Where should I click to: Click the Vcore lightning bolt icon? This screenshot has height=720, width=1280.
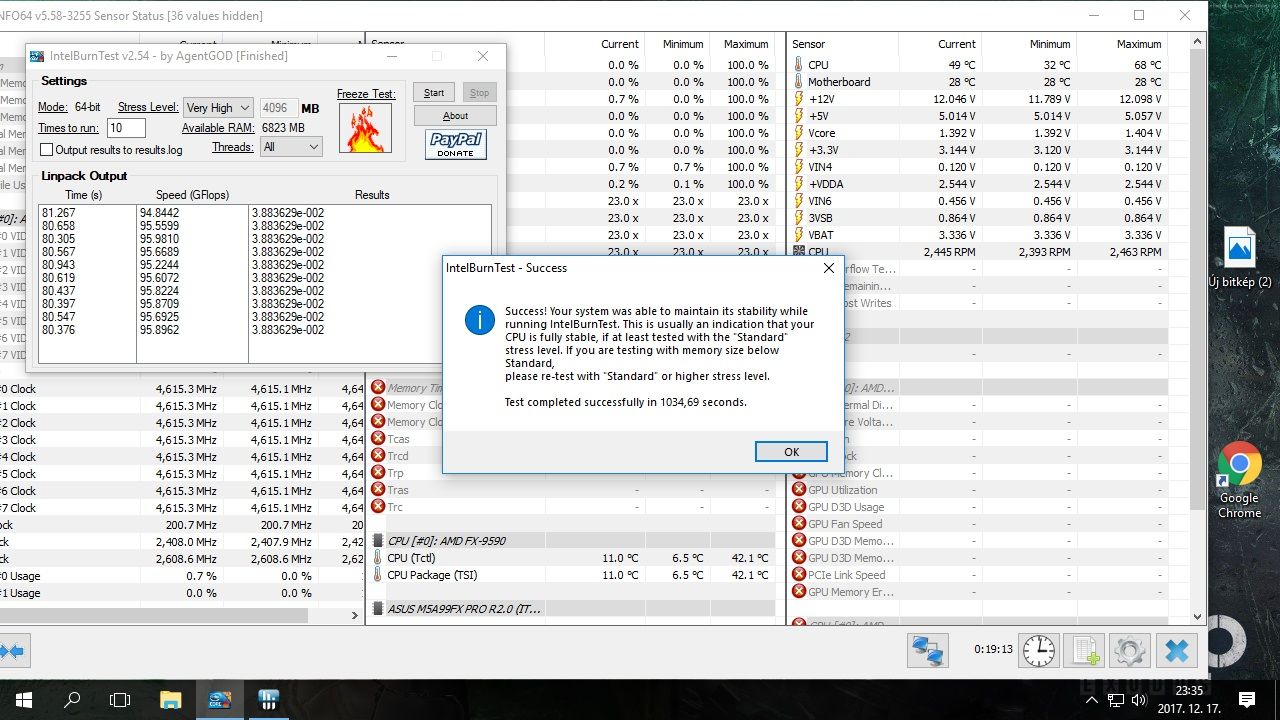(798, 133)
